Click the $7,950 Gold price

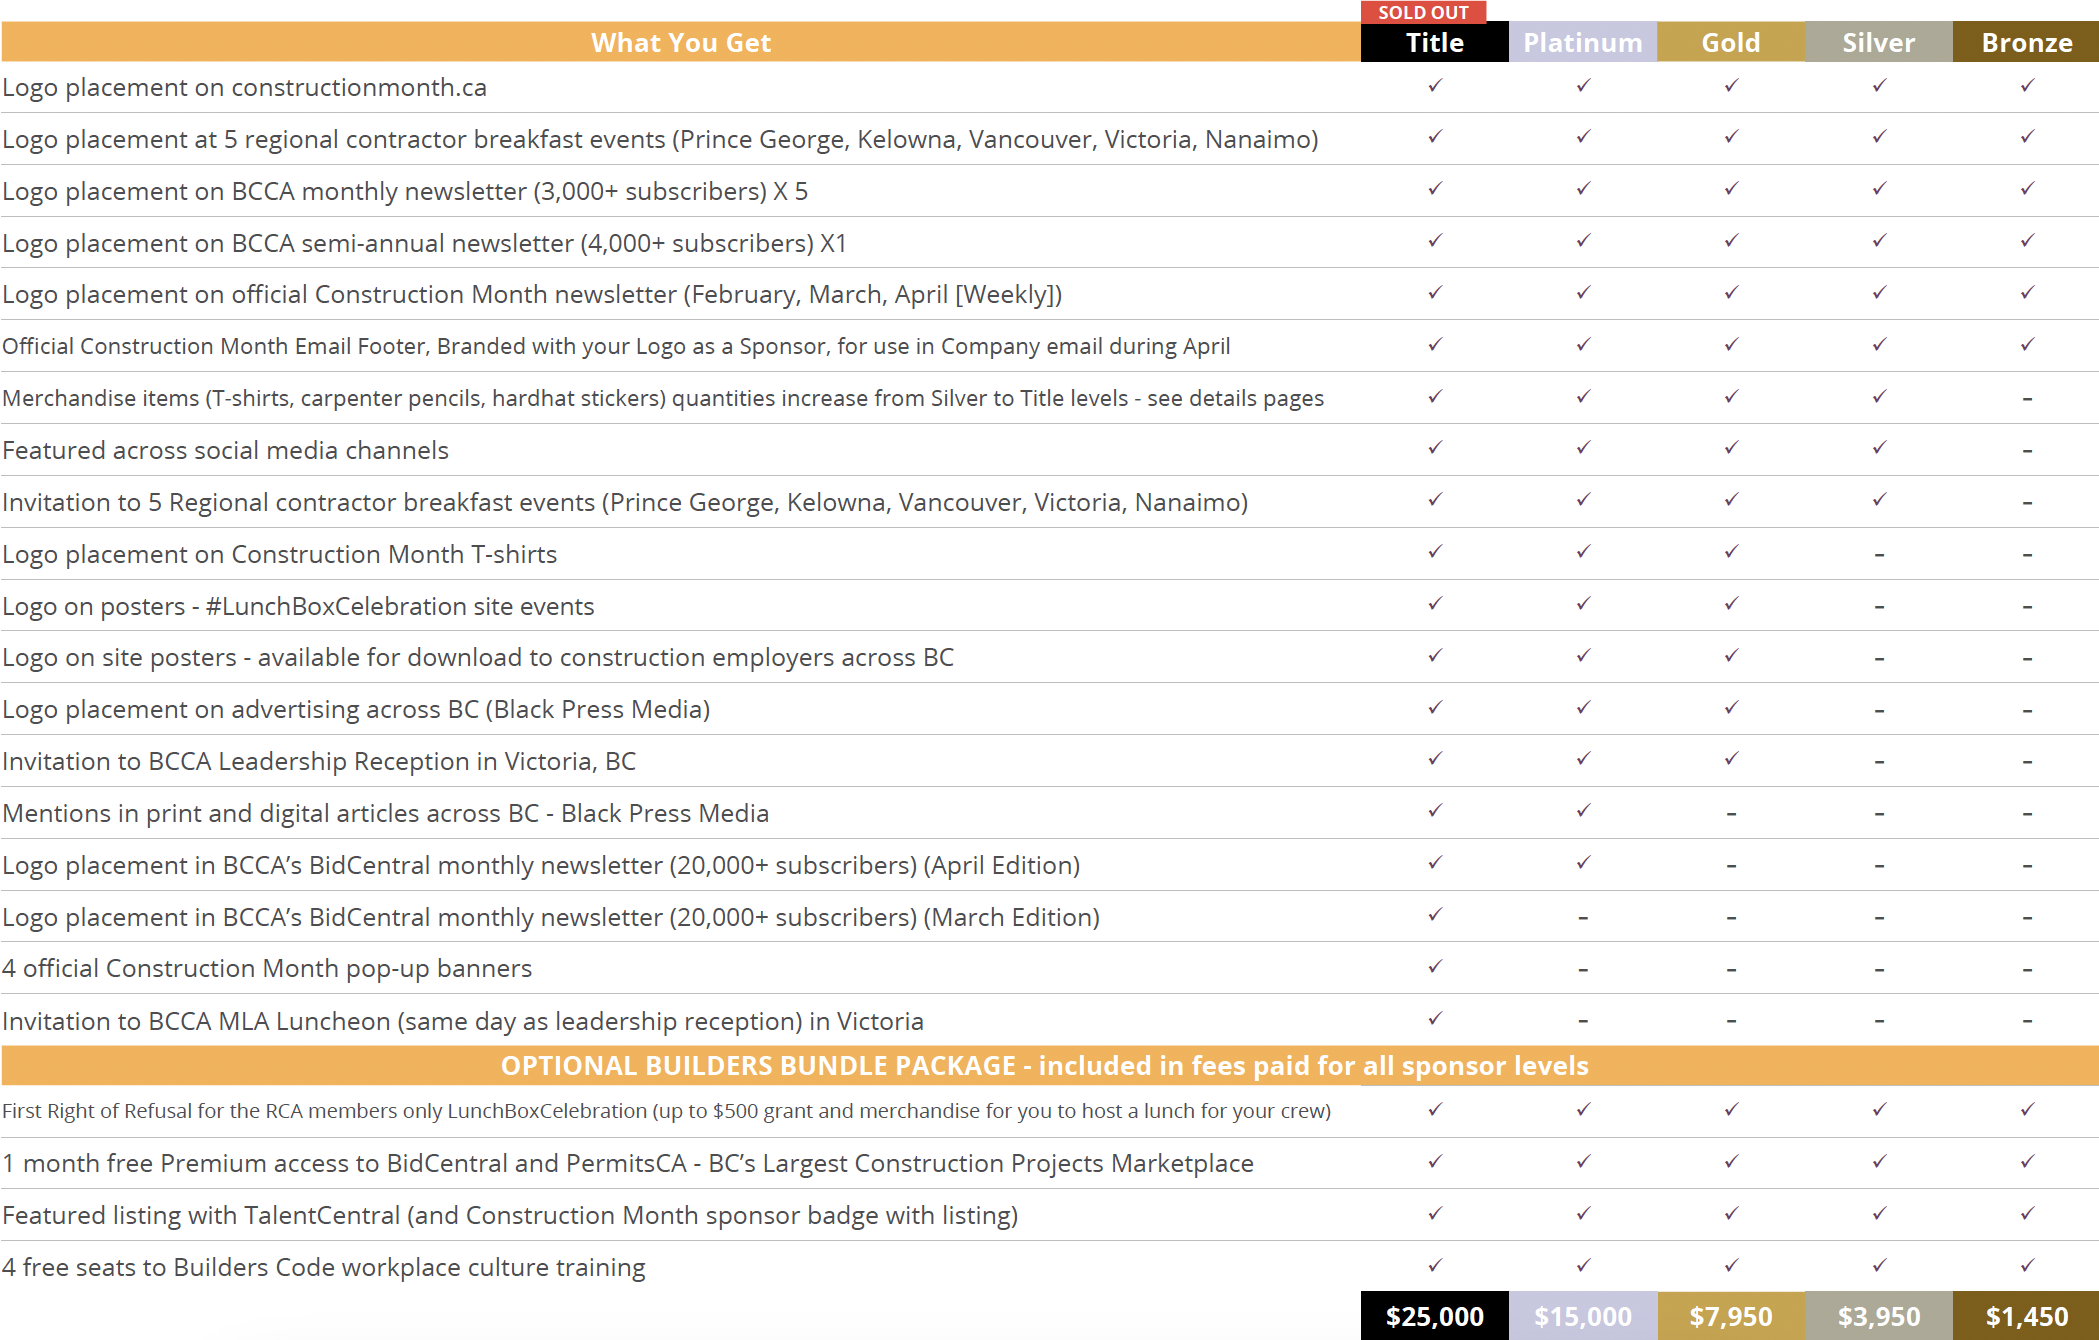1730,1316
